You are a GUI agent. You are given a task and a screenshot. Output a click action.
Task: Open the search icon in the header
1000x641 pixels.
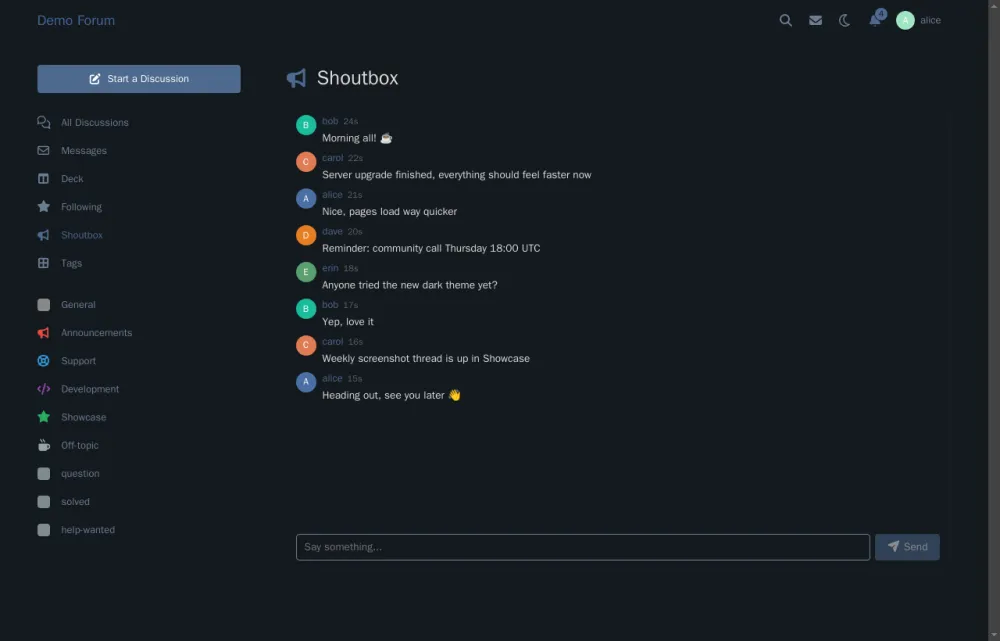785,20
